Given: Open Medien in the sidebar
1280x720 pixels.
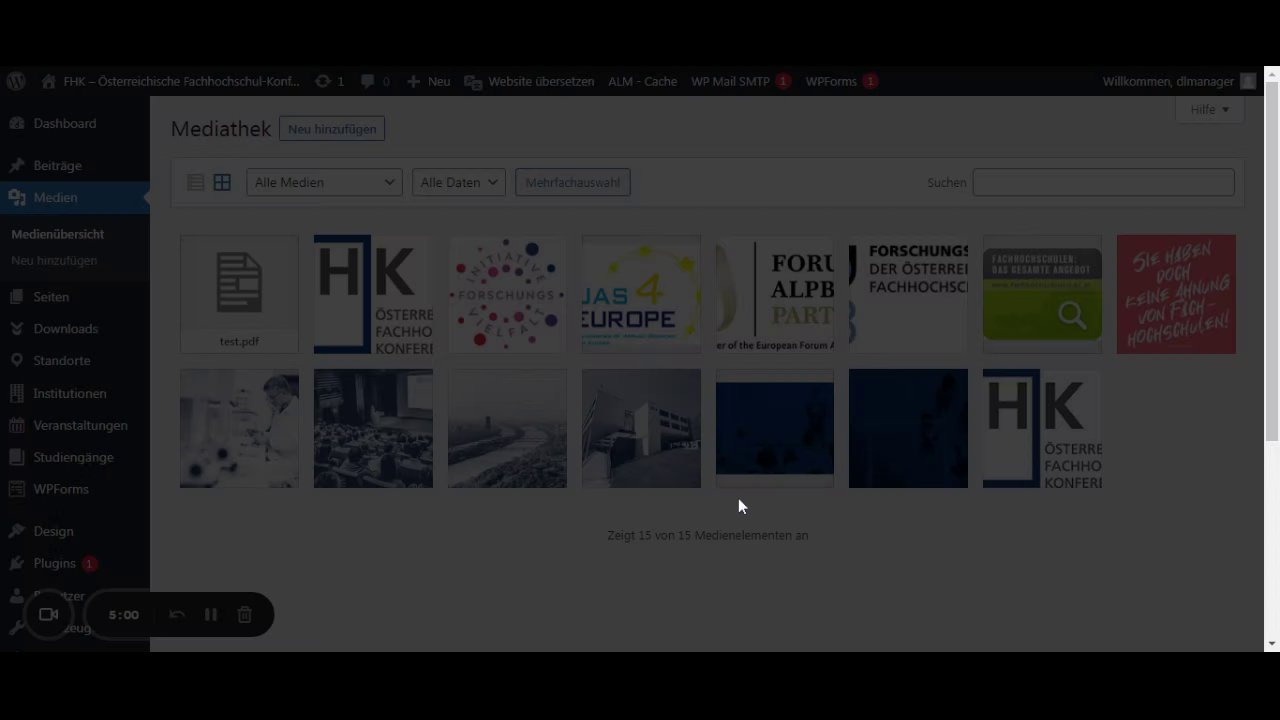Looking at the screenshot, I should [x=75, y=197].
